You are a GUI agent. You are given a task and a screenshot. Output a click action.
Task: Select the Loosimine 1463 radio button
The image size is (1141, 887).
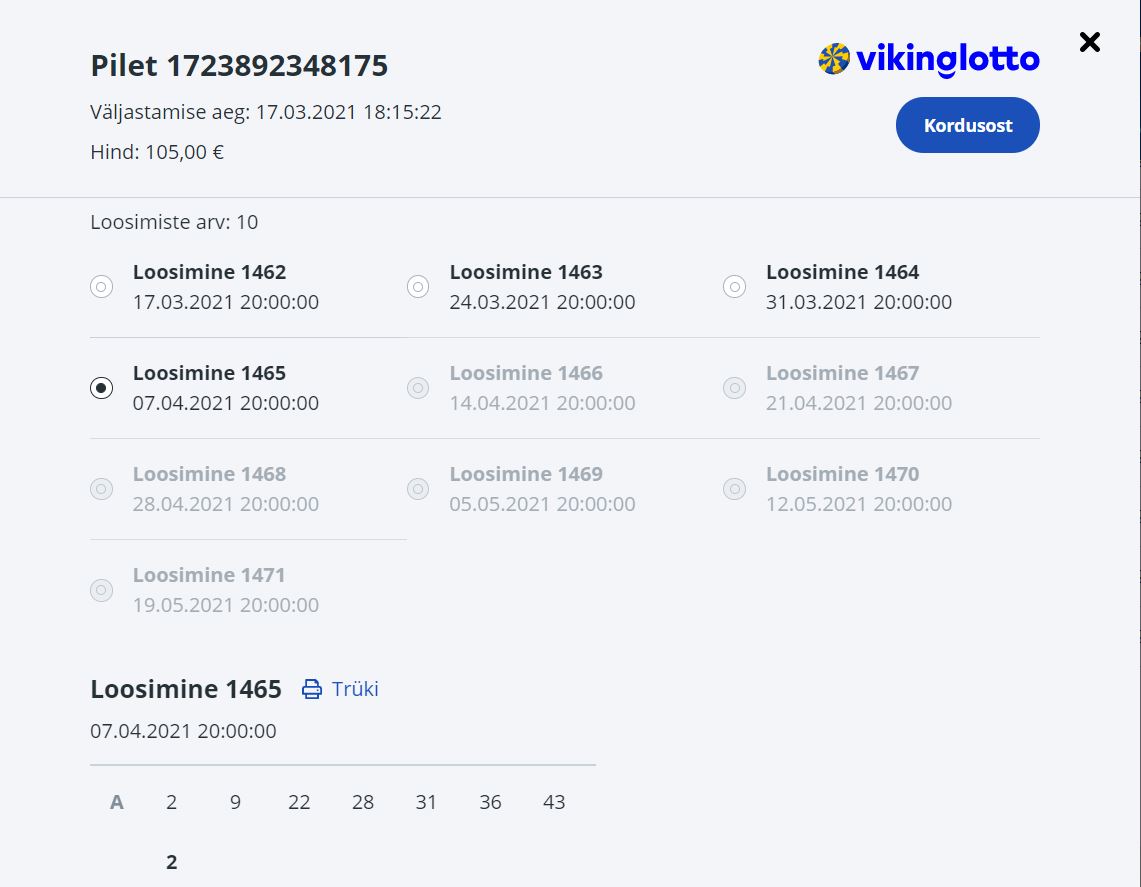[x=418, y=287]
